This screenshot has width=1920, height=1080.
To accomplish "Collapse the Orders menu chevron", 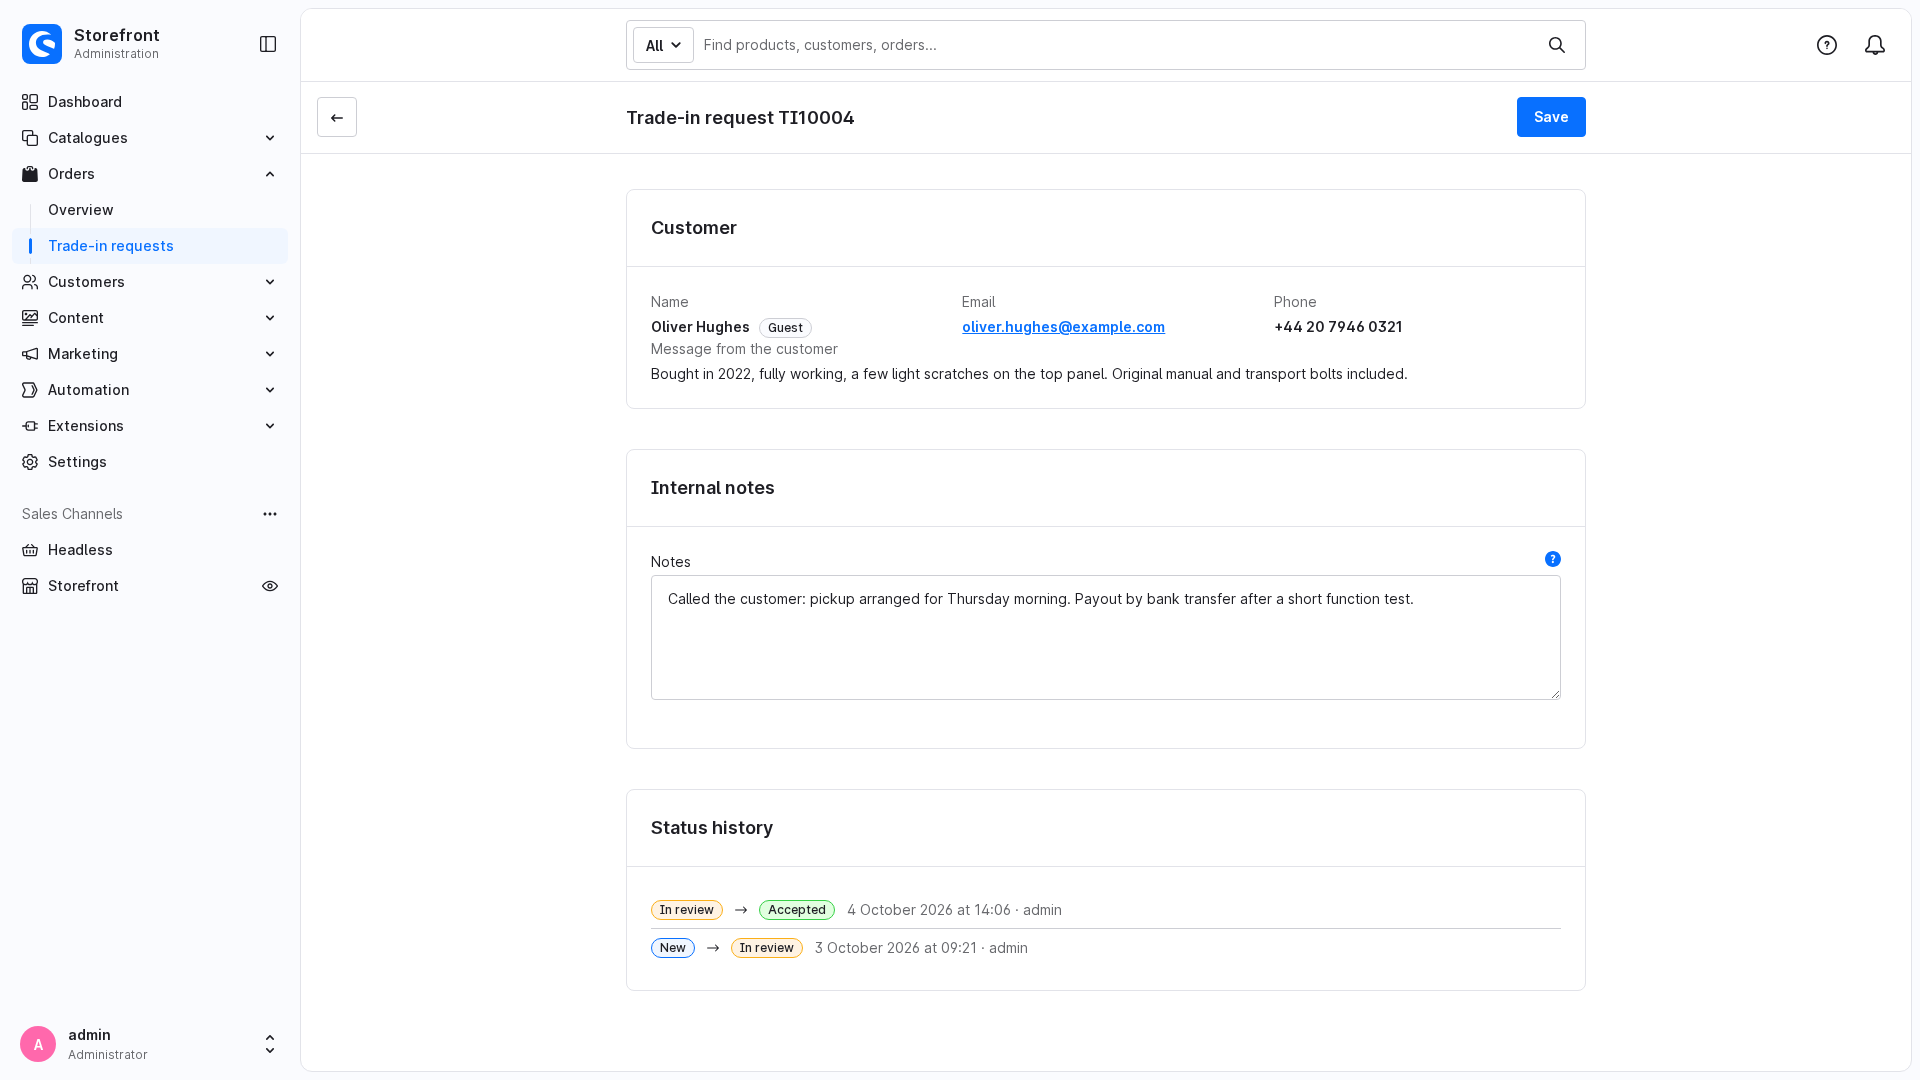I will pos(270,174).
